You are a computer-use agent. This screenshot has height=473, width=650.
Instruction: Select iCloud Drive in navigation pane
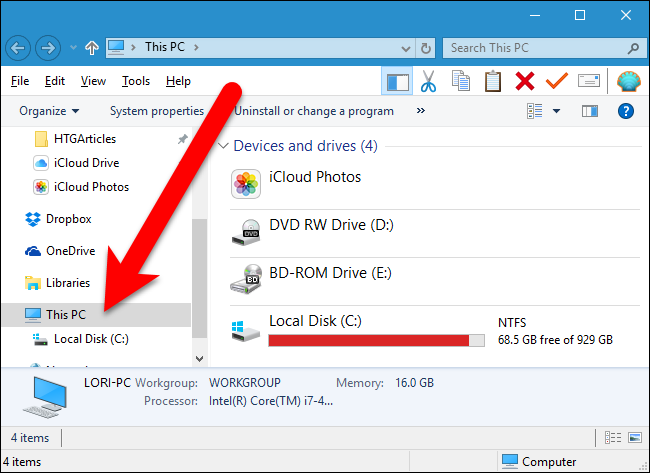[x=86, y=163]
